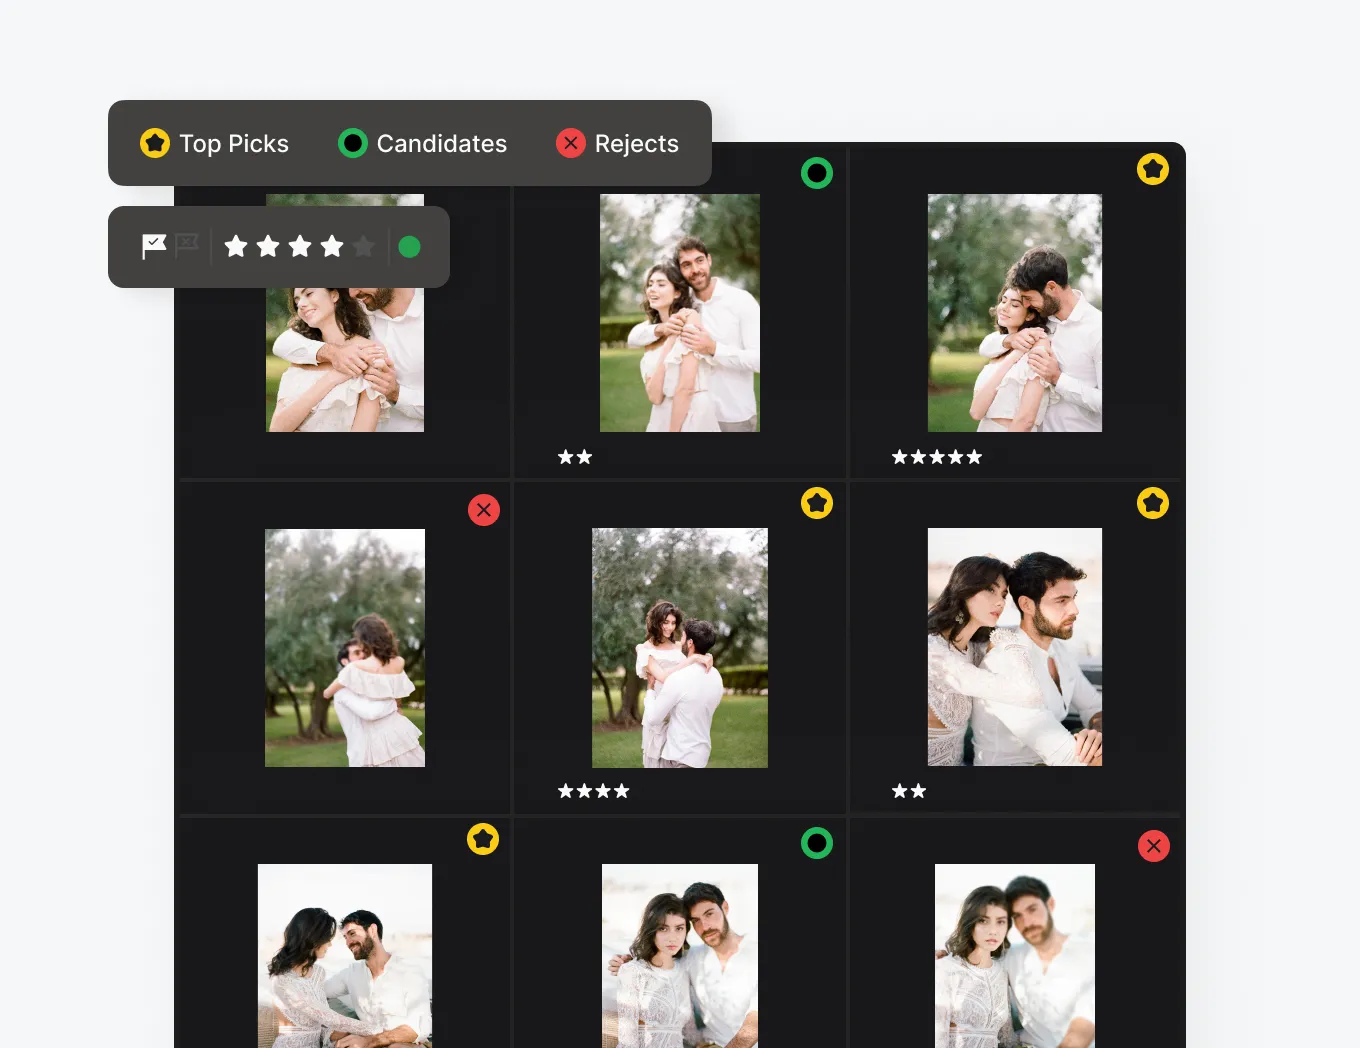Open the two-star olive tree couple thumbnail
The width and height of the screenshot is (1360, 1048).
680,313
